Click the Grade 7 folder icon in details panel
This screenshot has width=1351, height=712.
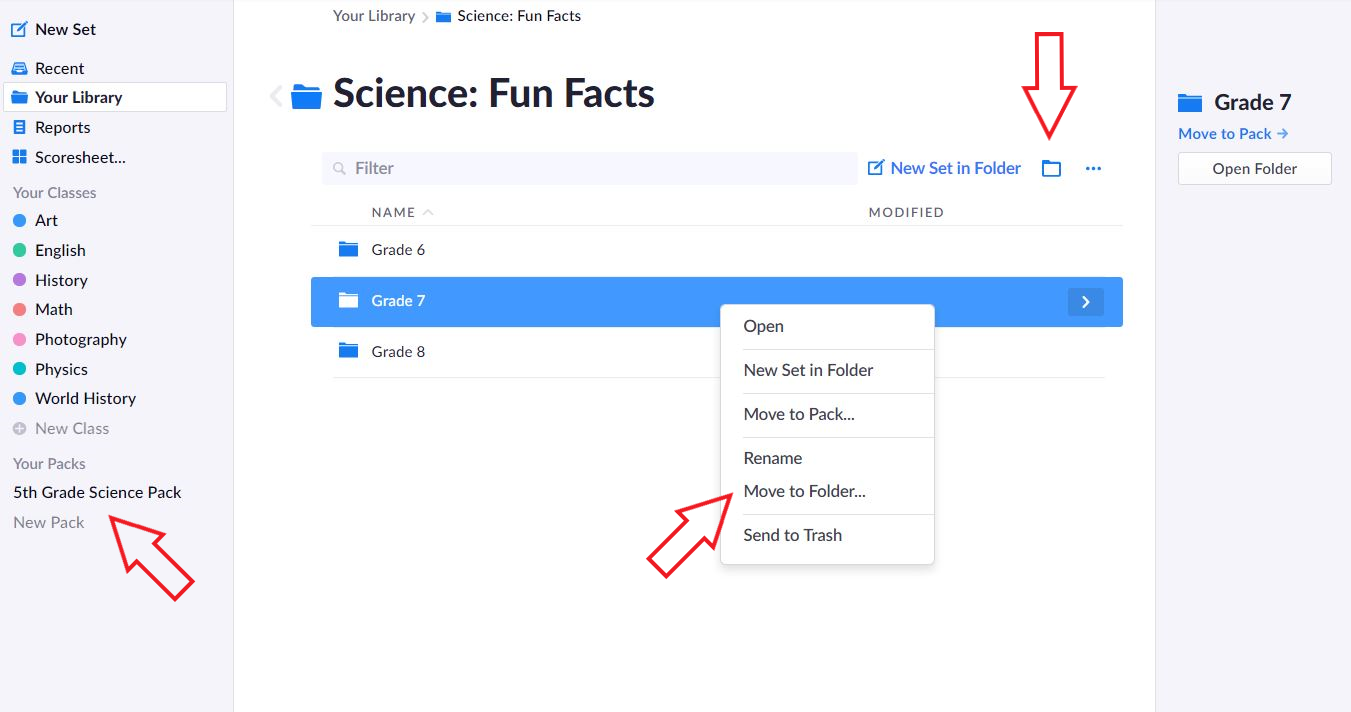click(1189, 102)
